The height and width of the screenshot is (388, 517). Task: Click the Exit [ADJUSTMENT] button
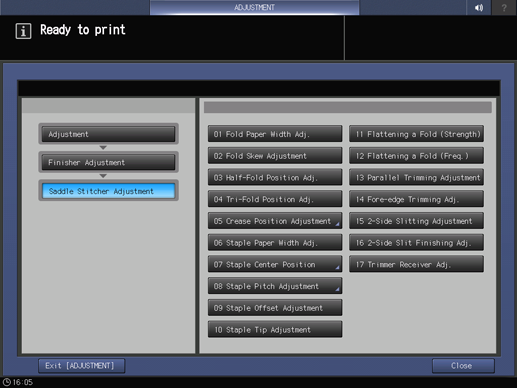click(x=82, y=366)
